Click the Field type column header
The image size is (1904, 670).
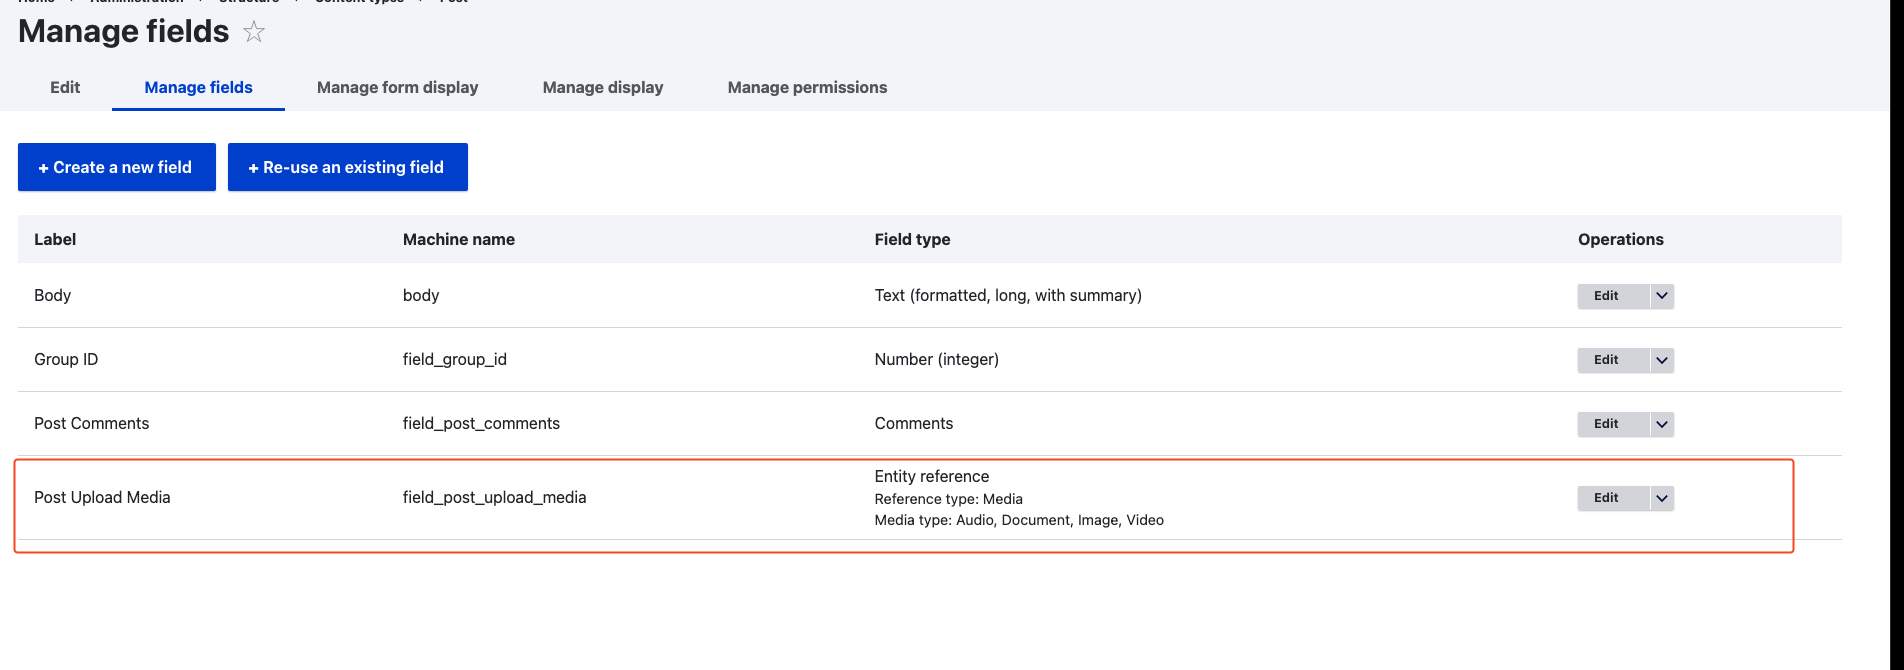click(x=912, y=239)
